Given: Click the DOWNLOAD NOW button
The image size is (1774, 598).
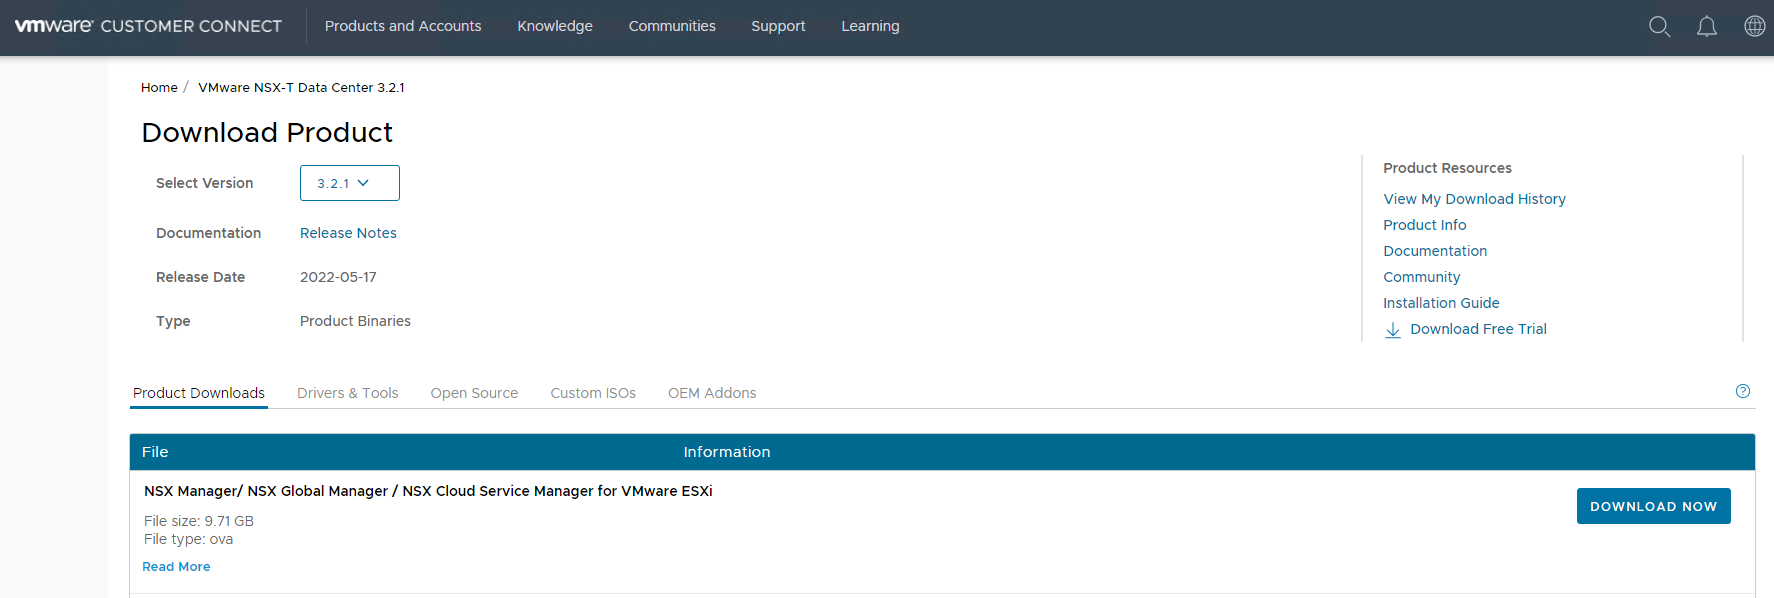Looking at the screenshot, I should coord(1654,506).
